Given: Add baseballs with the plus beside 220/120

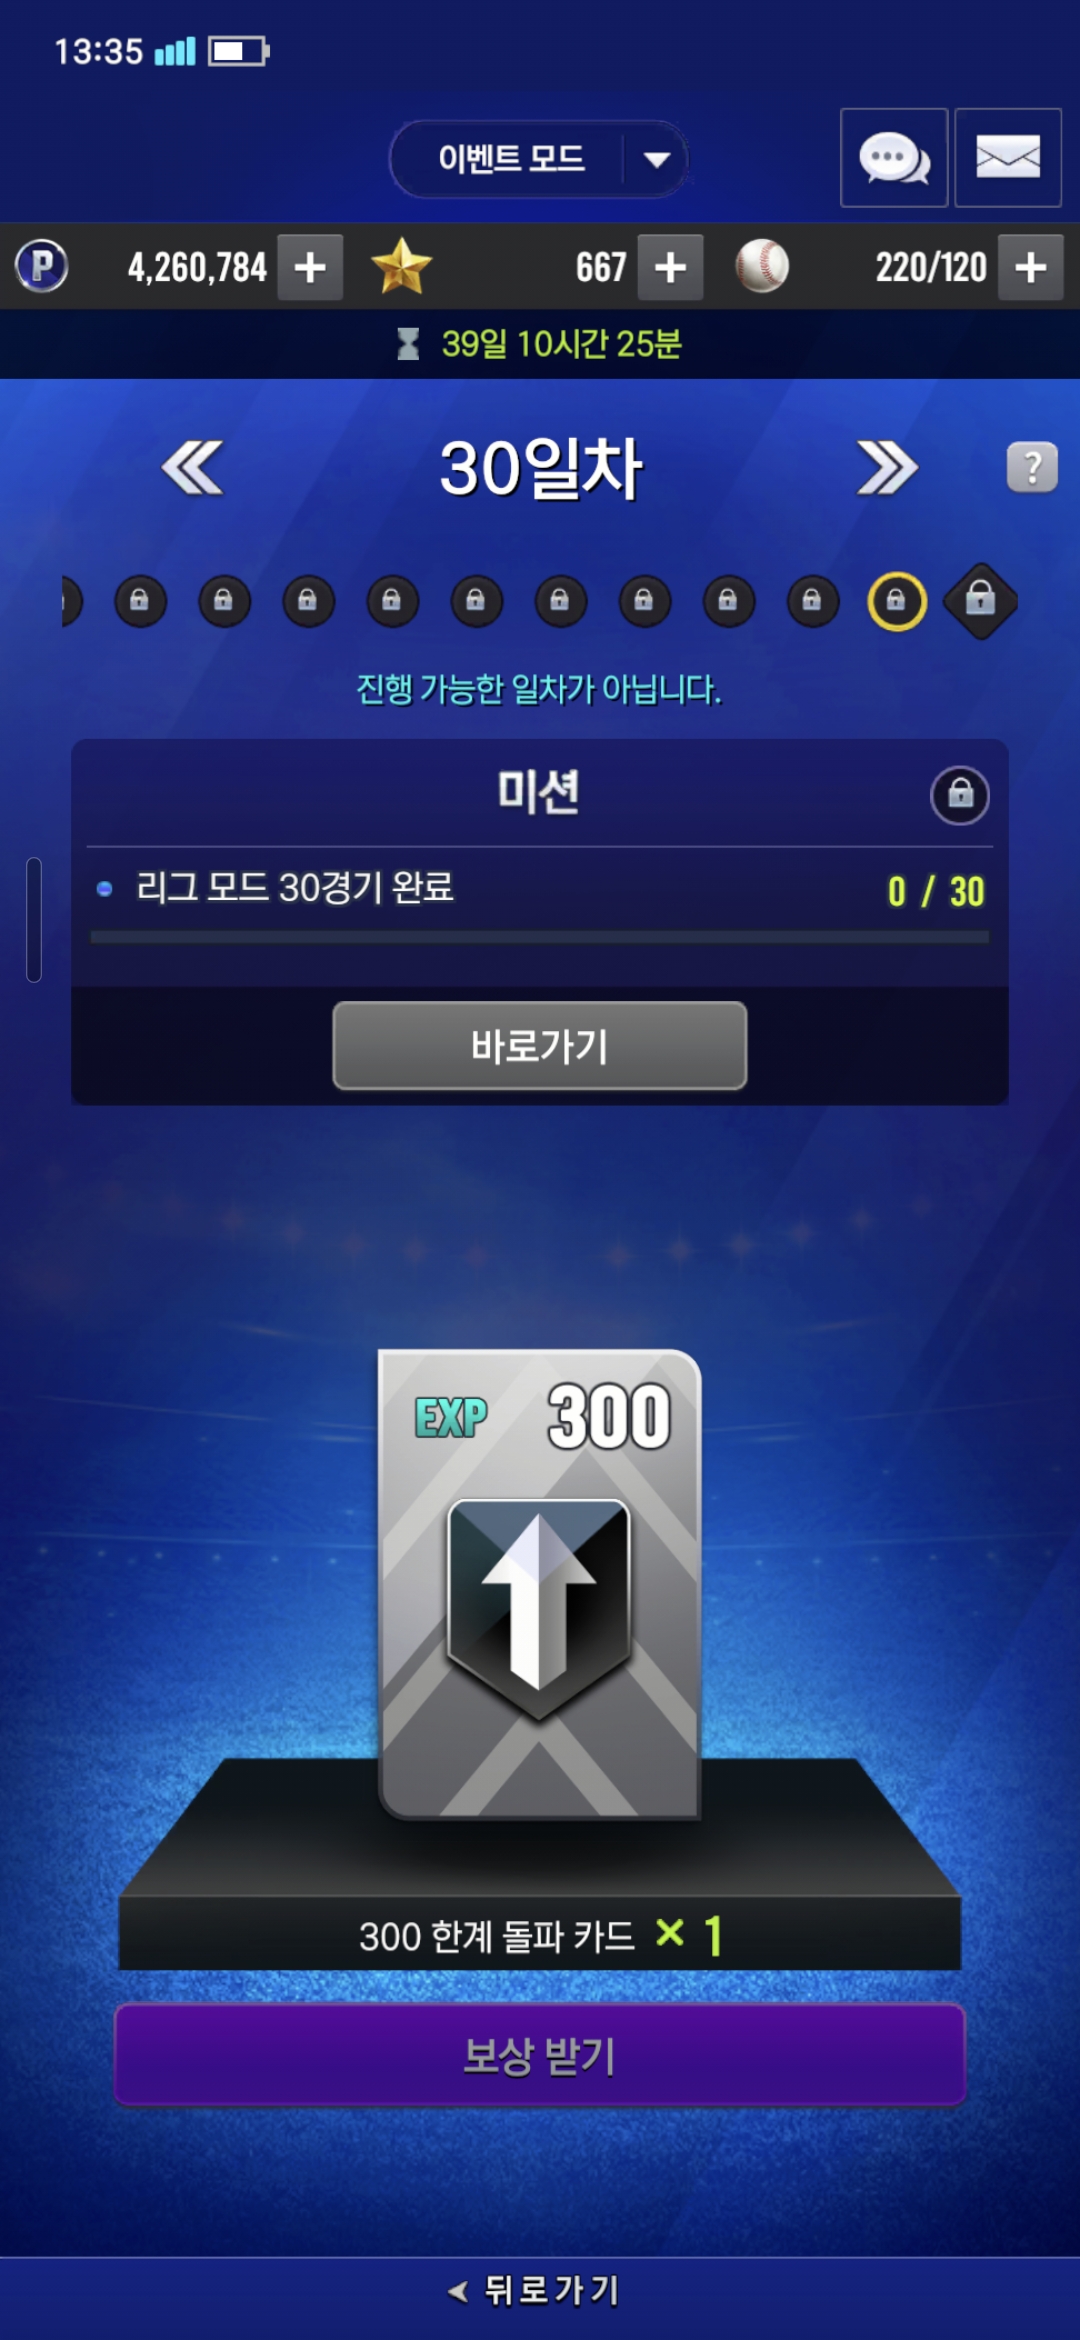Looking at the screenshot, I should pyautogui.click(x=1031, y=267).
